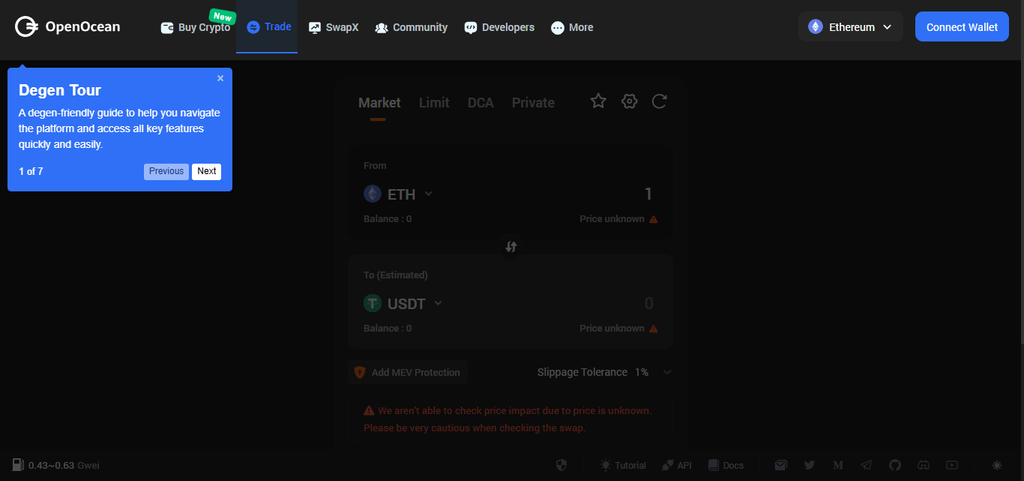Open the Telegram icon link
Viewport: 1024px width, 481px height.
click(x=866, y=465)
